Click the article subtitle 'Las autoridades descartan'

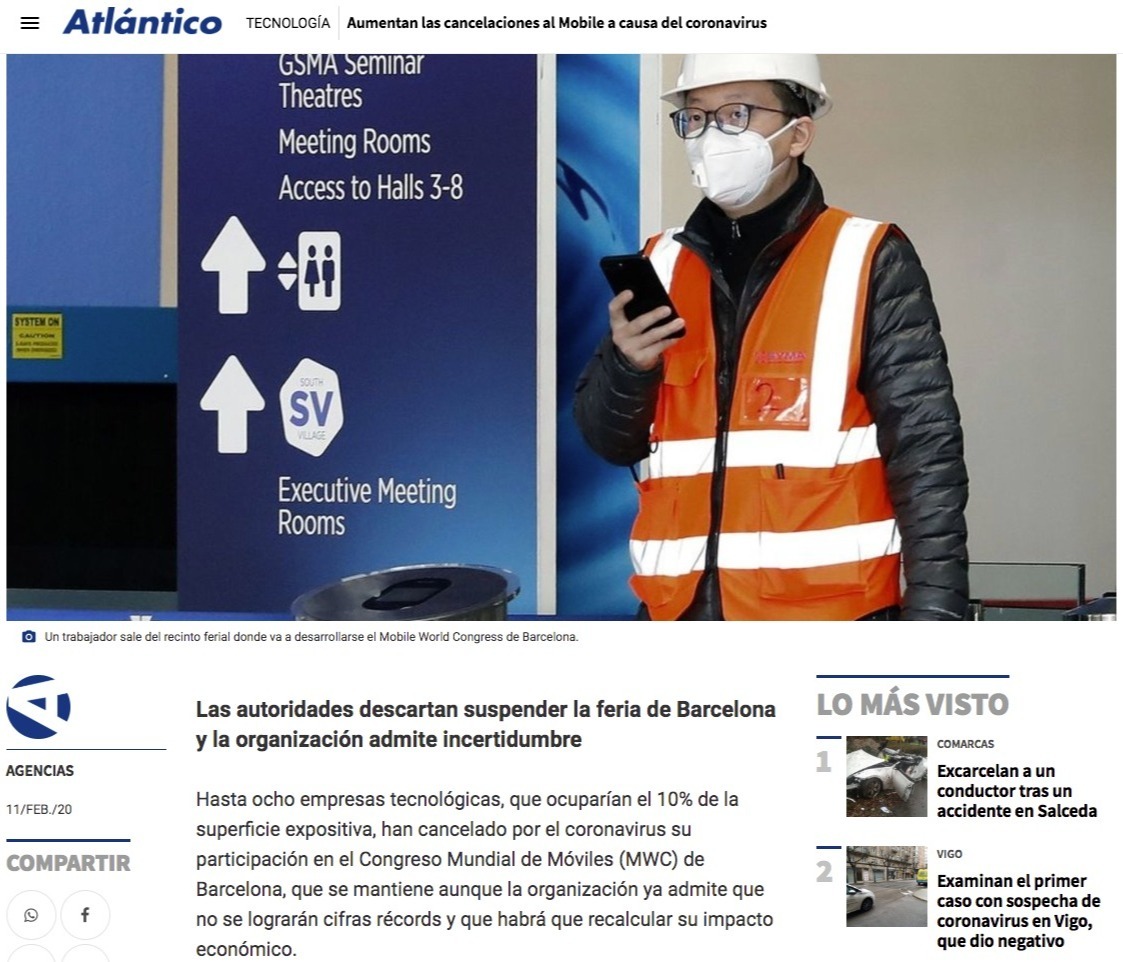pyautogui.click(x=485, y=724)
